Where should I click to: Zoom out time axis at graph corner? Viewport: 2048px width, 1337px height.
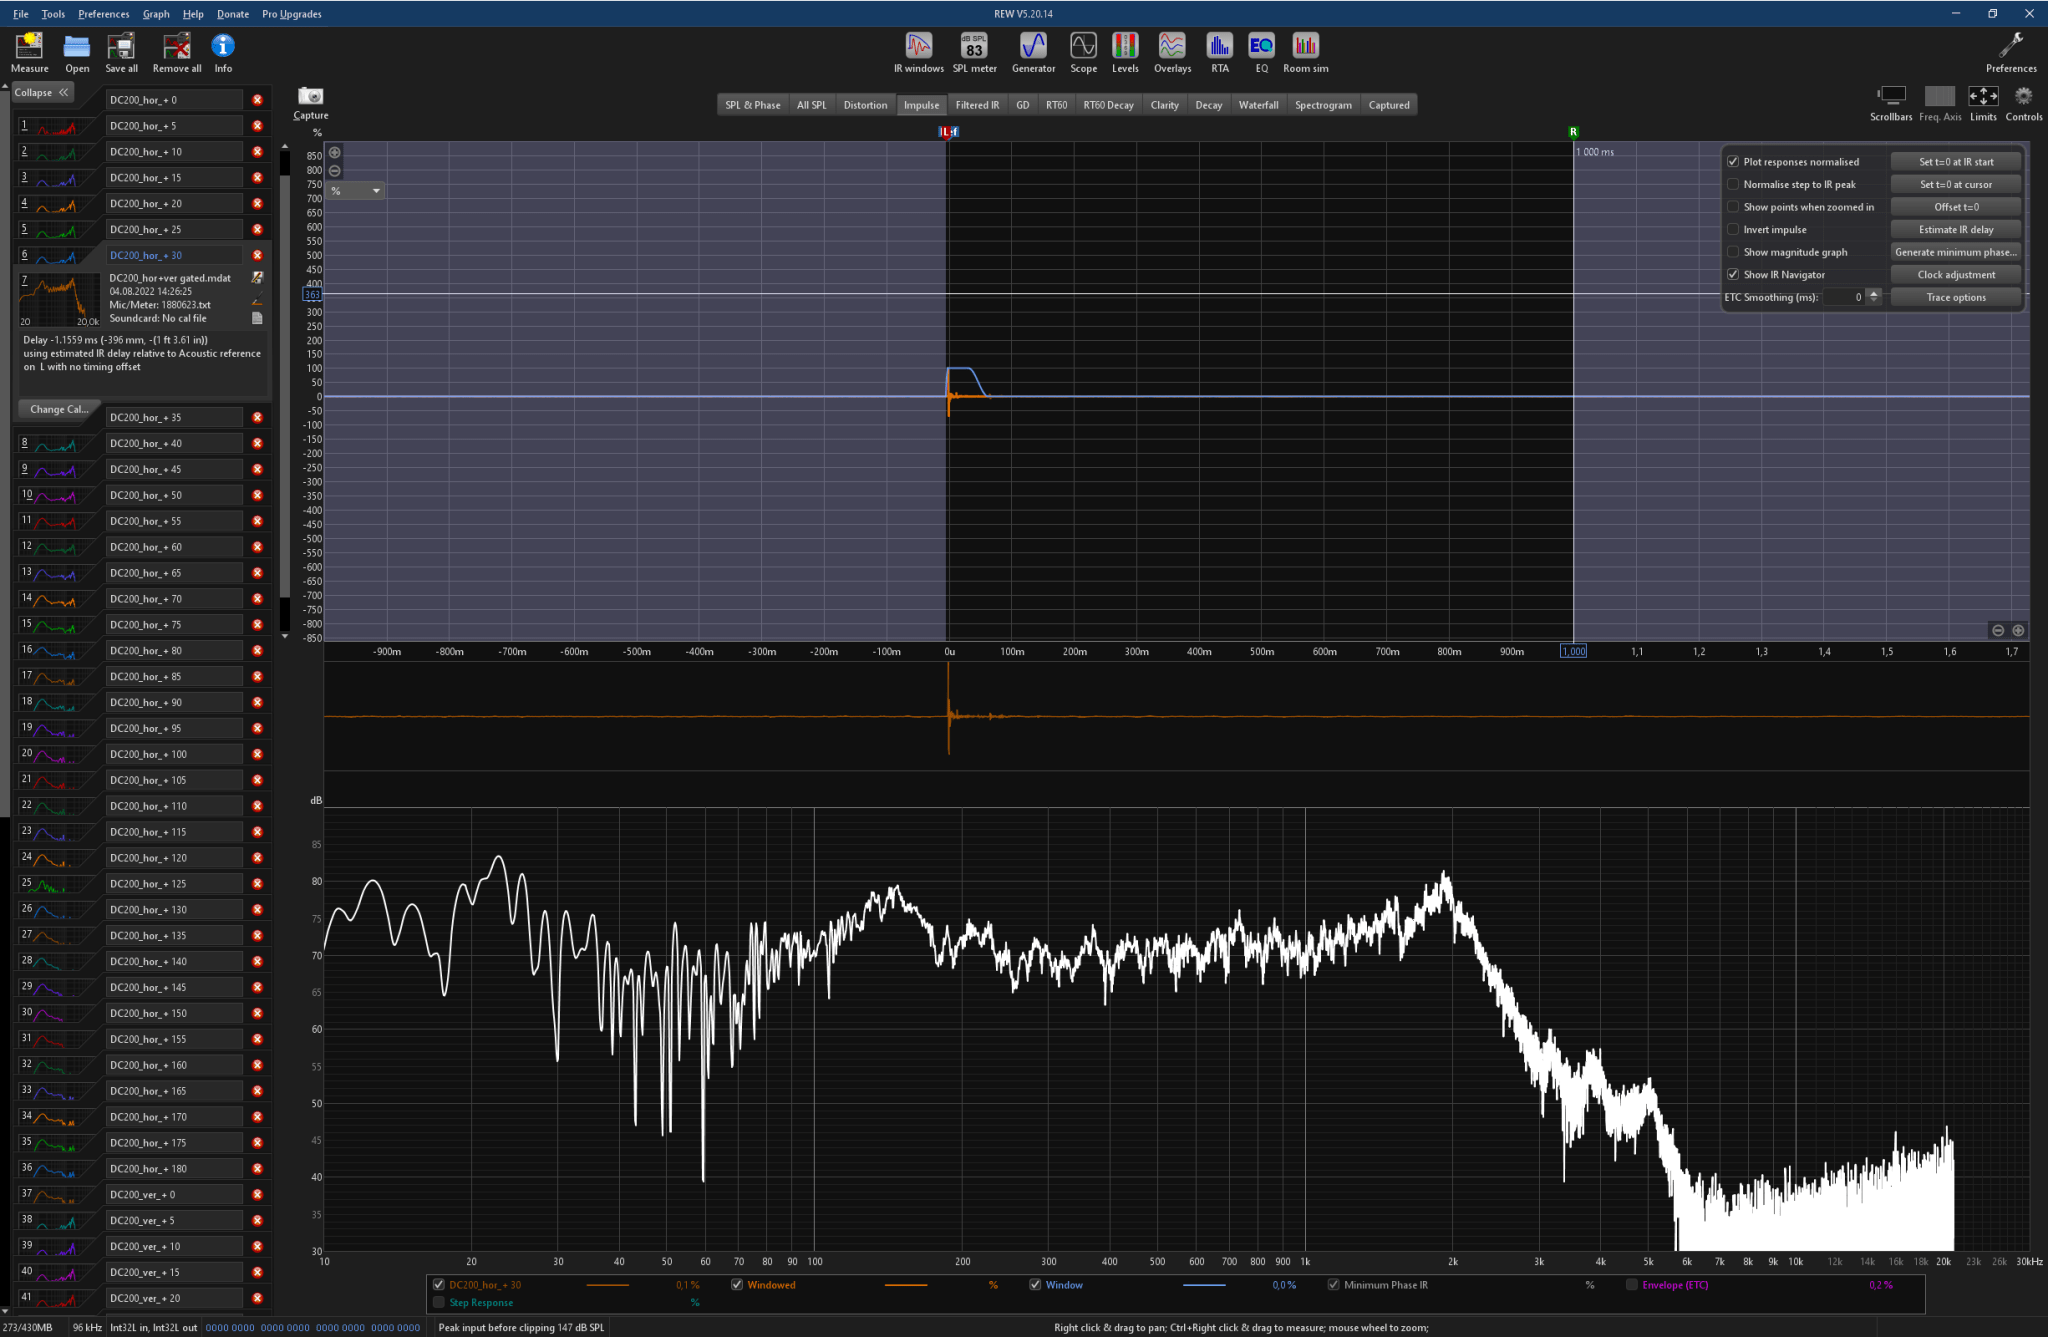[1998, 630]
